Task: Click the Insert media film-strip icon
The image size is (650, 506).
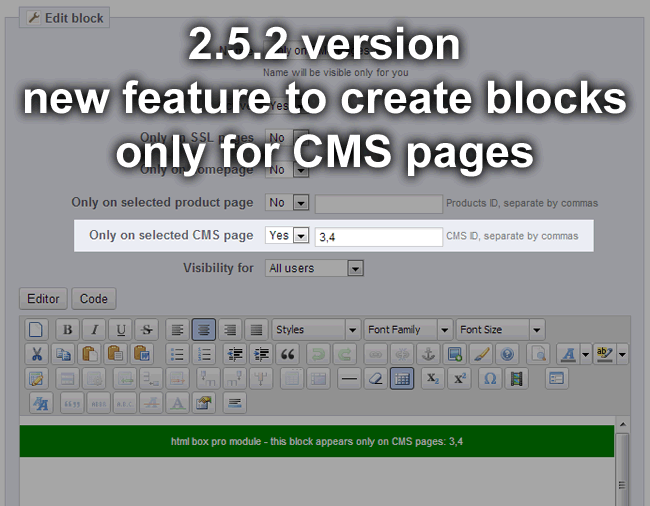Action: tap(517, 378)
